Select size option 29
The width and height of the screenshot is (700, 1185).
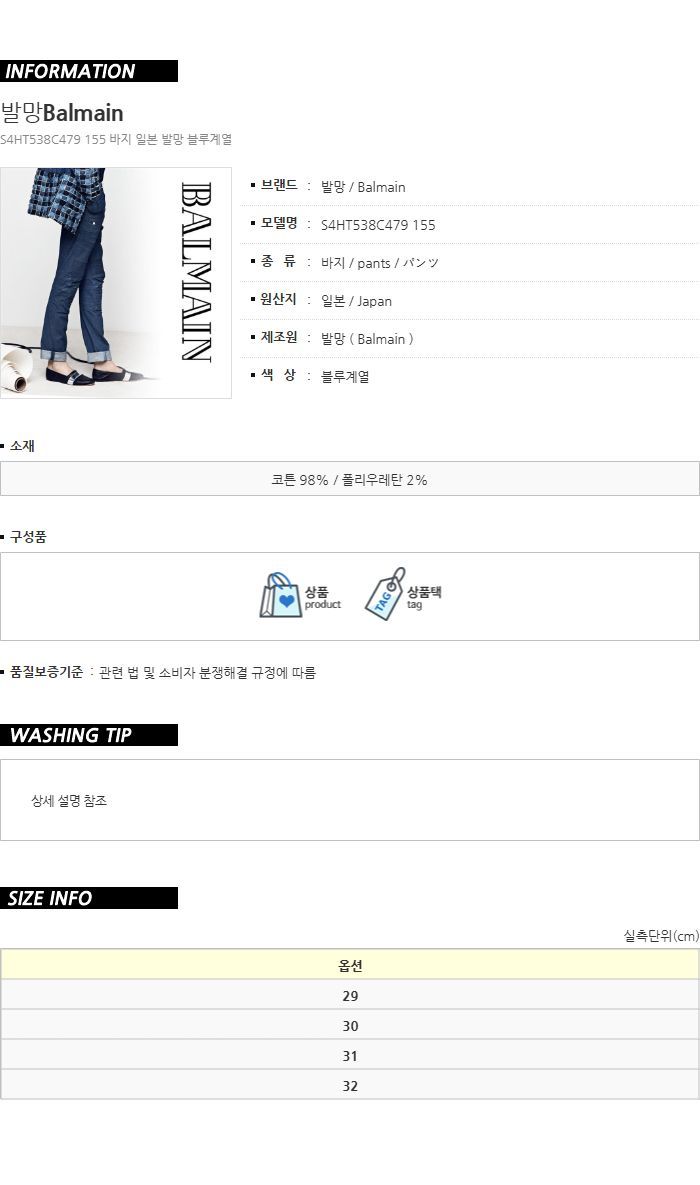pos(350,995)
